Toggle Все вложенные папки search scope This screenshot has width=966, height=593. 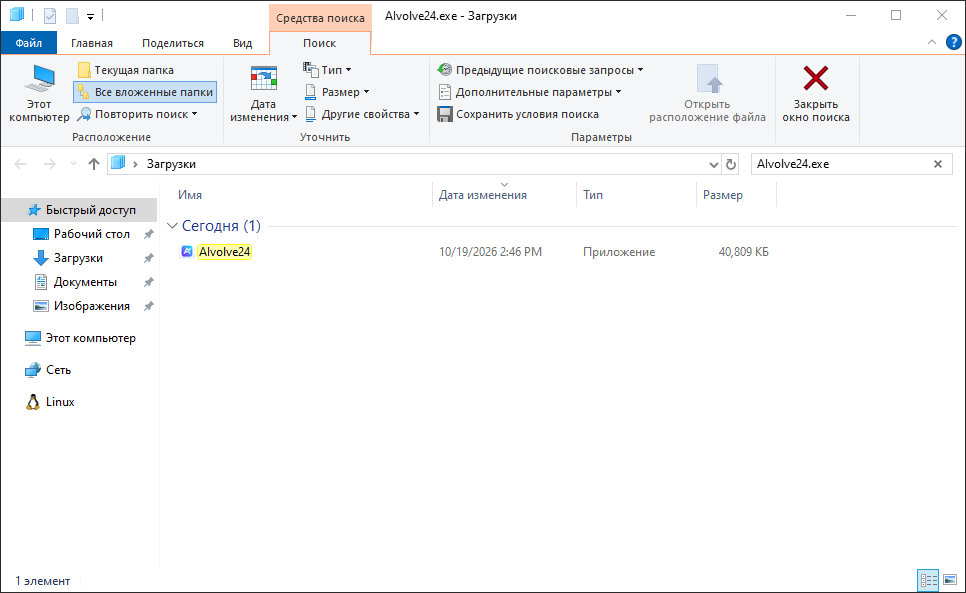tap(145, 92)
